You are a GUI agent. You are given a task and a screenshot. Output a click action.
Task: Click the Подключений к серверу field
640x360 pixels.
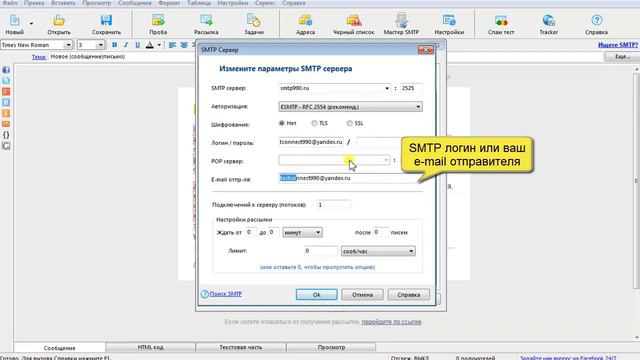point(333,205)
